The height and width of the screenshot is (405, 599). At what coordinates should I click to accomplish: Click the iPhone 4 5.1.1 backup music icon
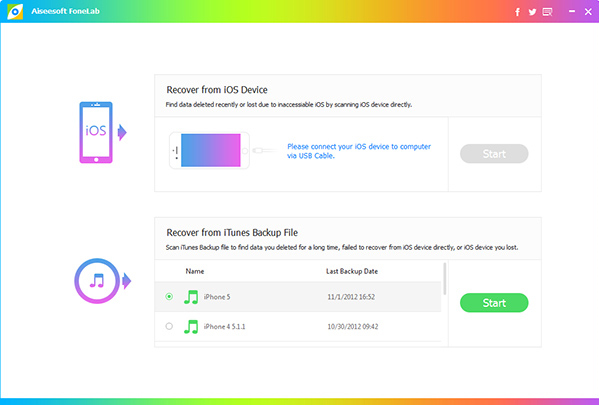pyautogui.click(x=191, y=327)
